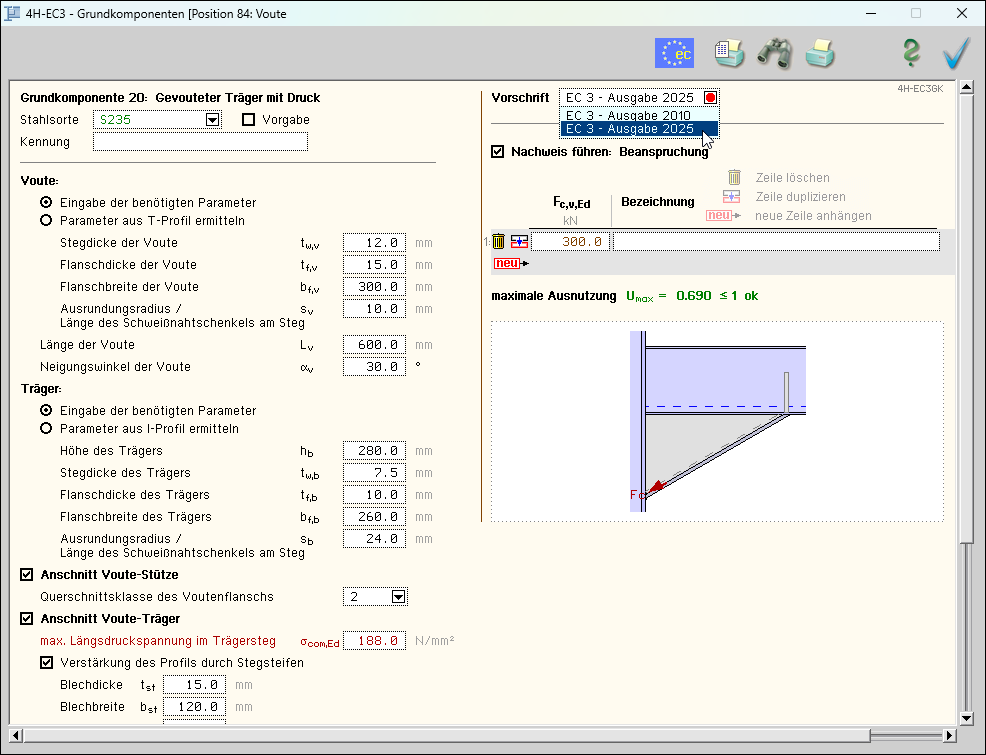Open the print document icon in the toolbar
Image resolution: width=986 pixels, height=755 pixels.
click(x=729, y=53)
